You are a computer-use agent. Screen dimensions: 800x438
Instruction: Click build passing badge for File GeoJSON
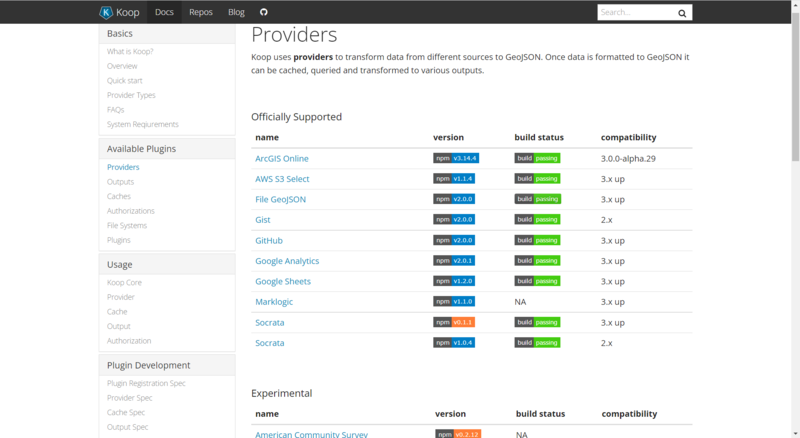point(537,199)
